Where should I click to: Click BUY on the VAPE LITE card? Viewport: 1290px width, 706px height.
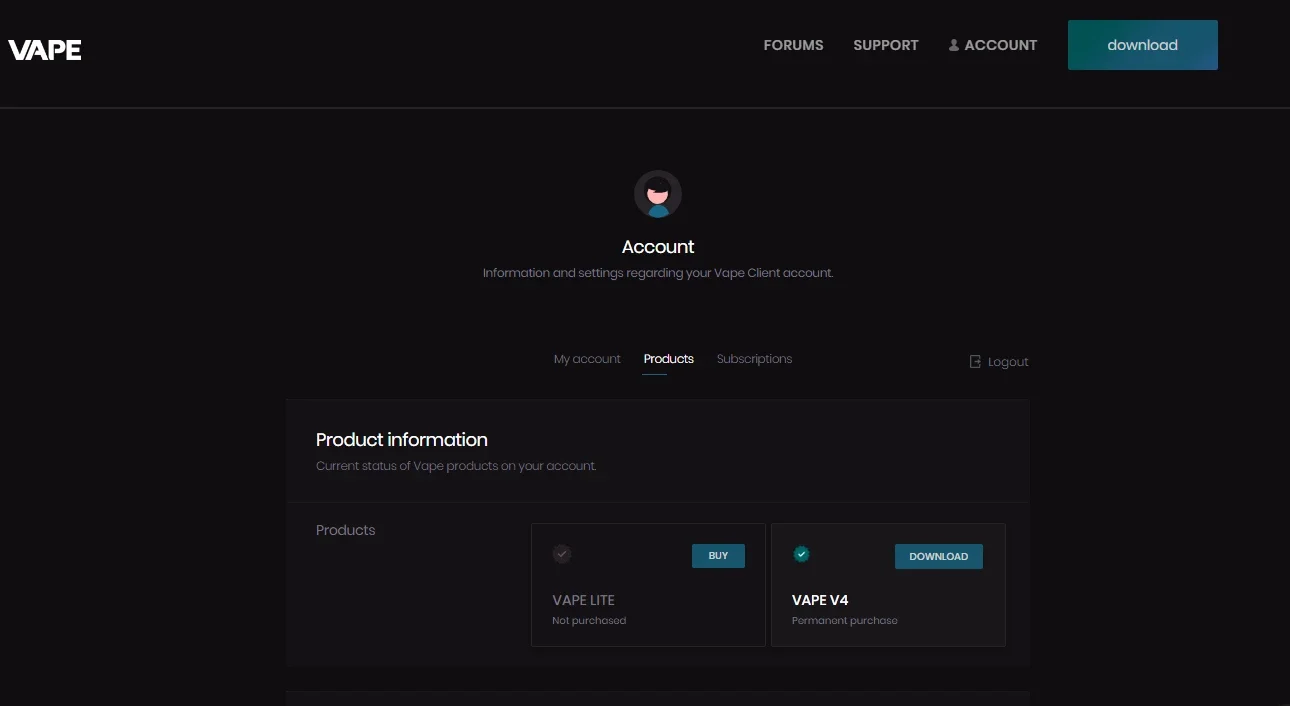click(x=718, y=556)
